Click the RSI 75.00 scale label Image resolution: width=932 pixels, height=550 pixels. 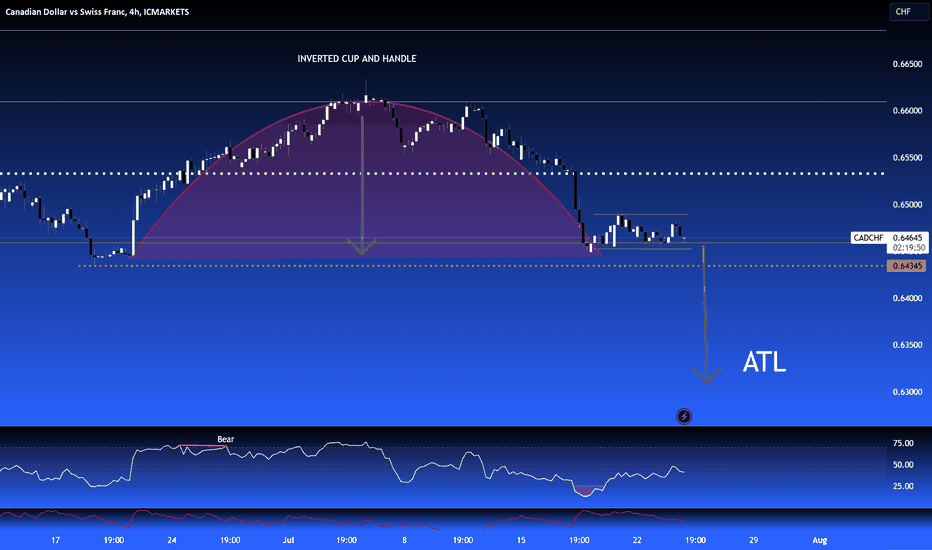(903, 443)
